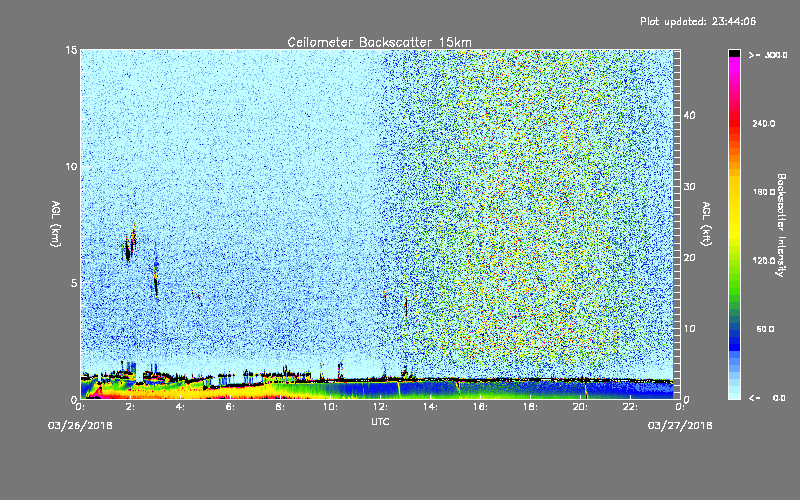Pick the black top cap of the colorbar

pos(734,53)
